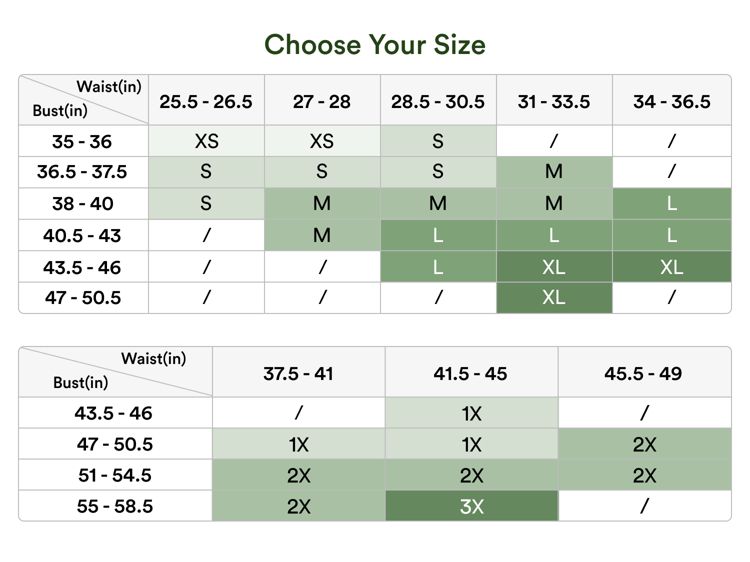750x562 pixels.
Task: Select waist column 45.5 - 49 header
Action: click(x=644, y=374)
